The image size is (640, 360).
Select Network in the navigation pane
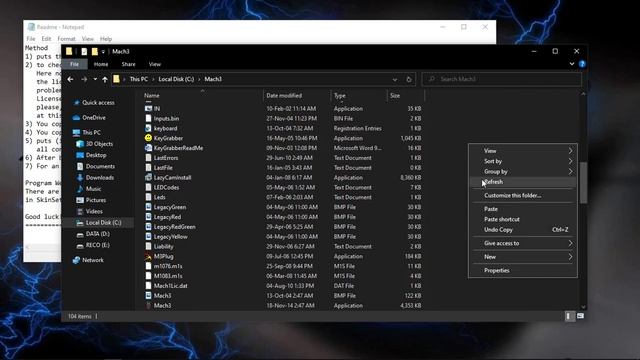[93, 260]
